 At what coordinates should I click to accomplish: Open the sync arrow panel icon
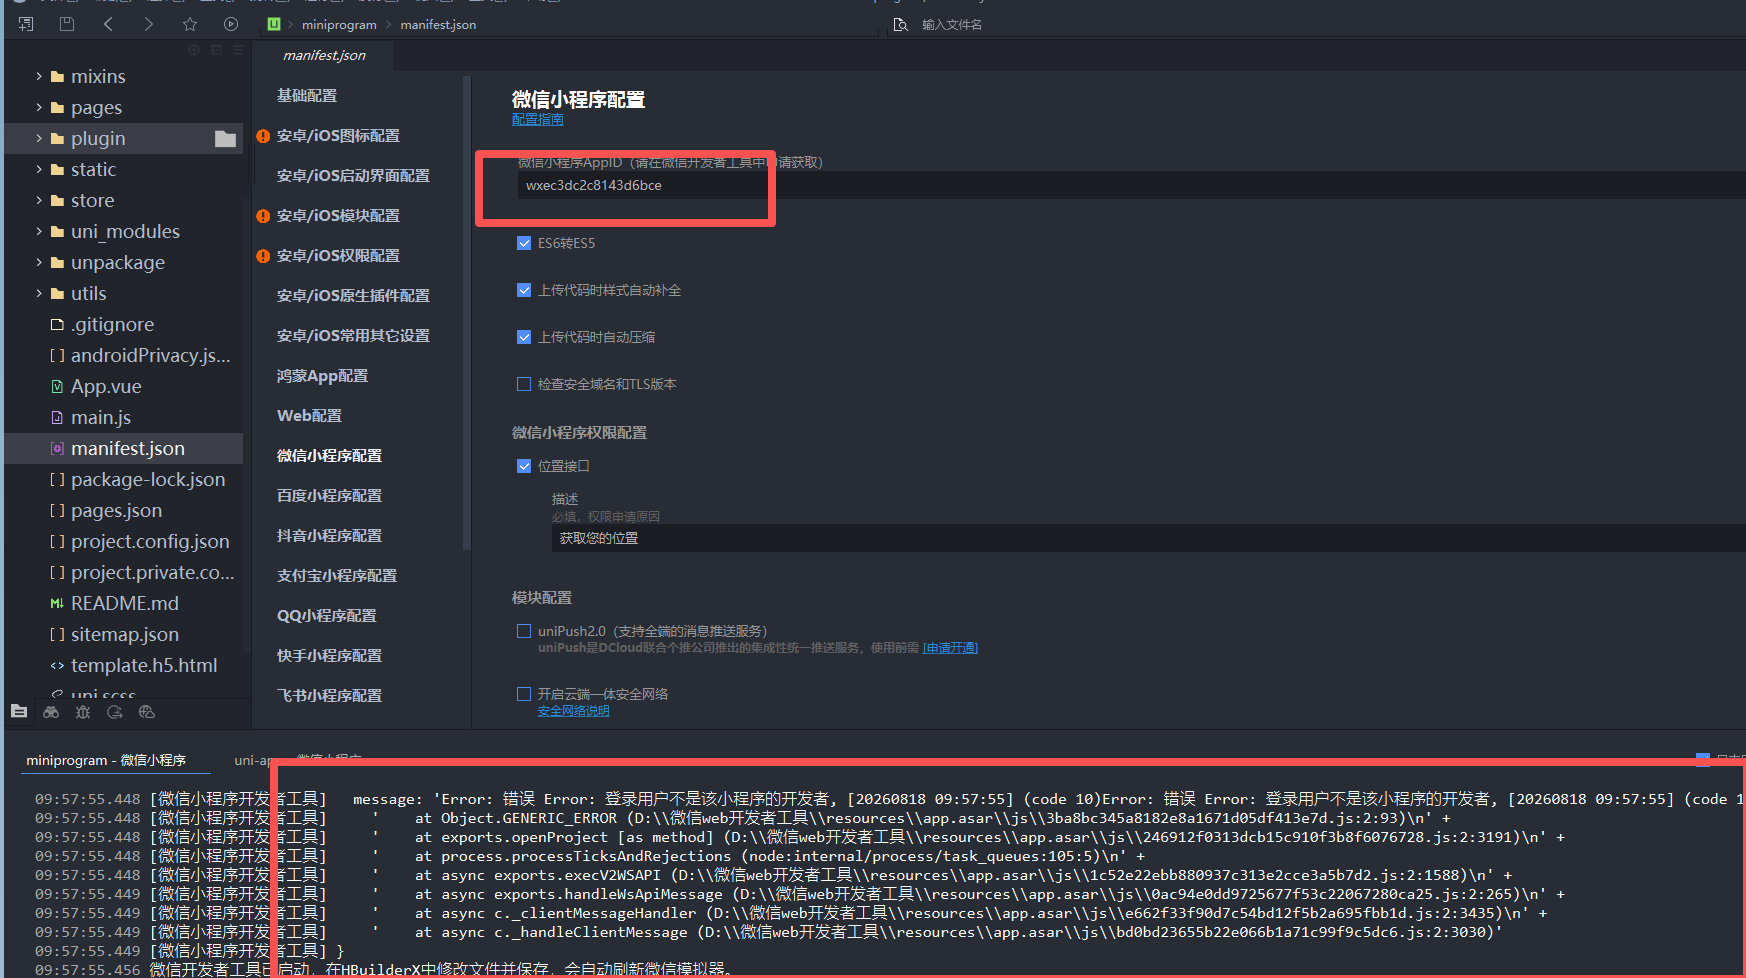point(115,712)
